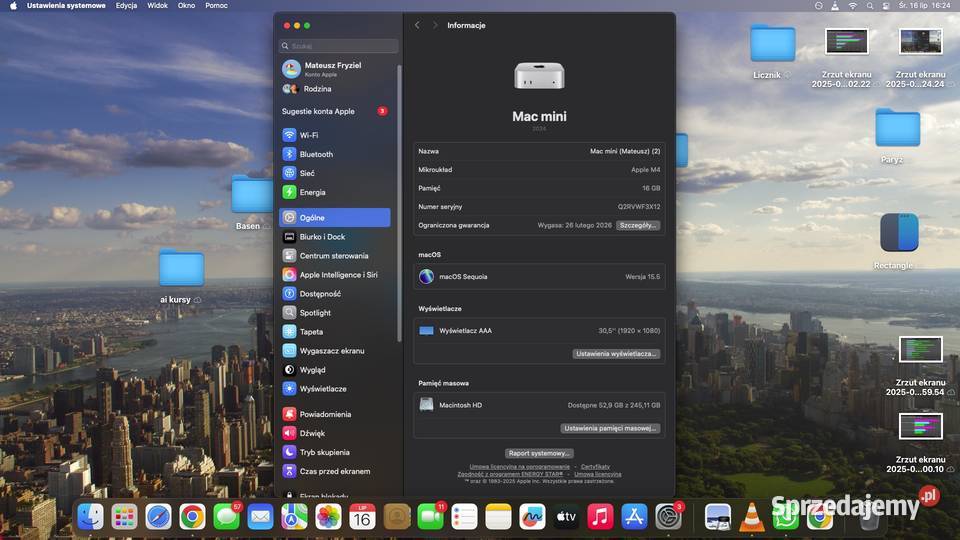Open Wygląd settings
This screenshot has height=540, width=960.
pos(334,370)
